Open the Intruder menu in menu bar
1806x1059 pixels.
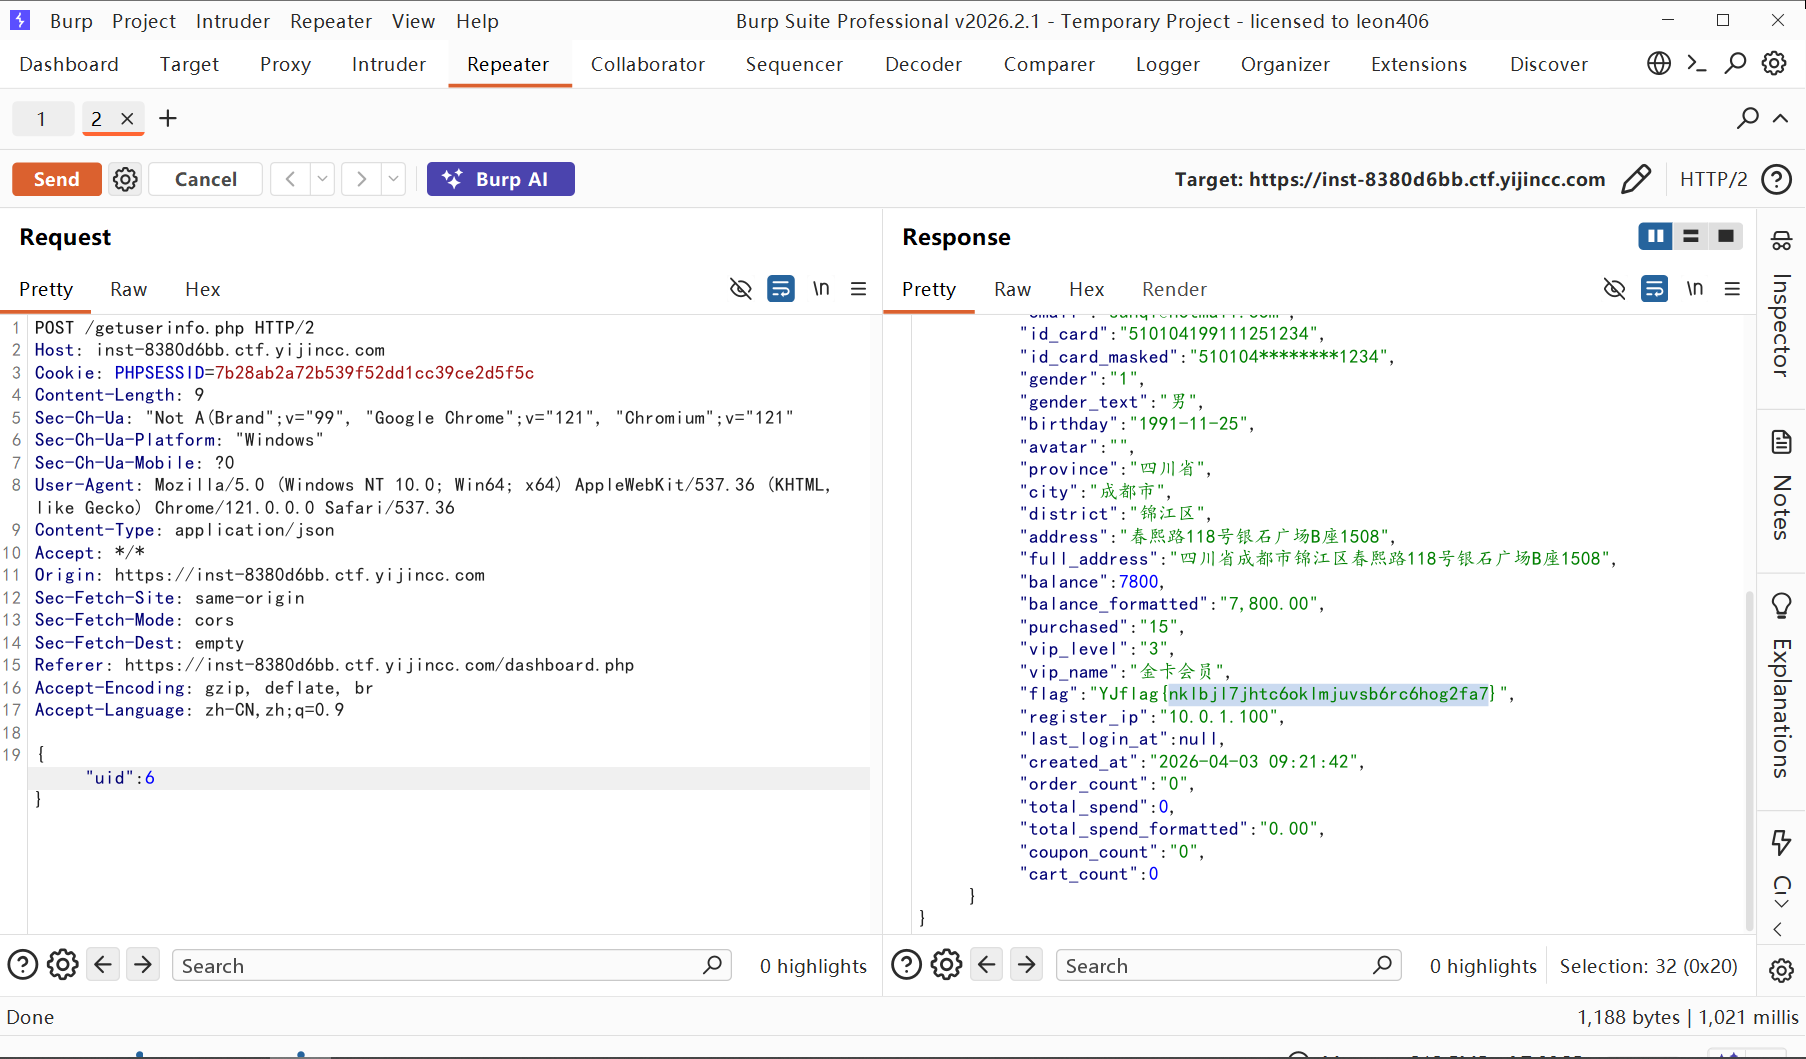(x=232, y=21)
